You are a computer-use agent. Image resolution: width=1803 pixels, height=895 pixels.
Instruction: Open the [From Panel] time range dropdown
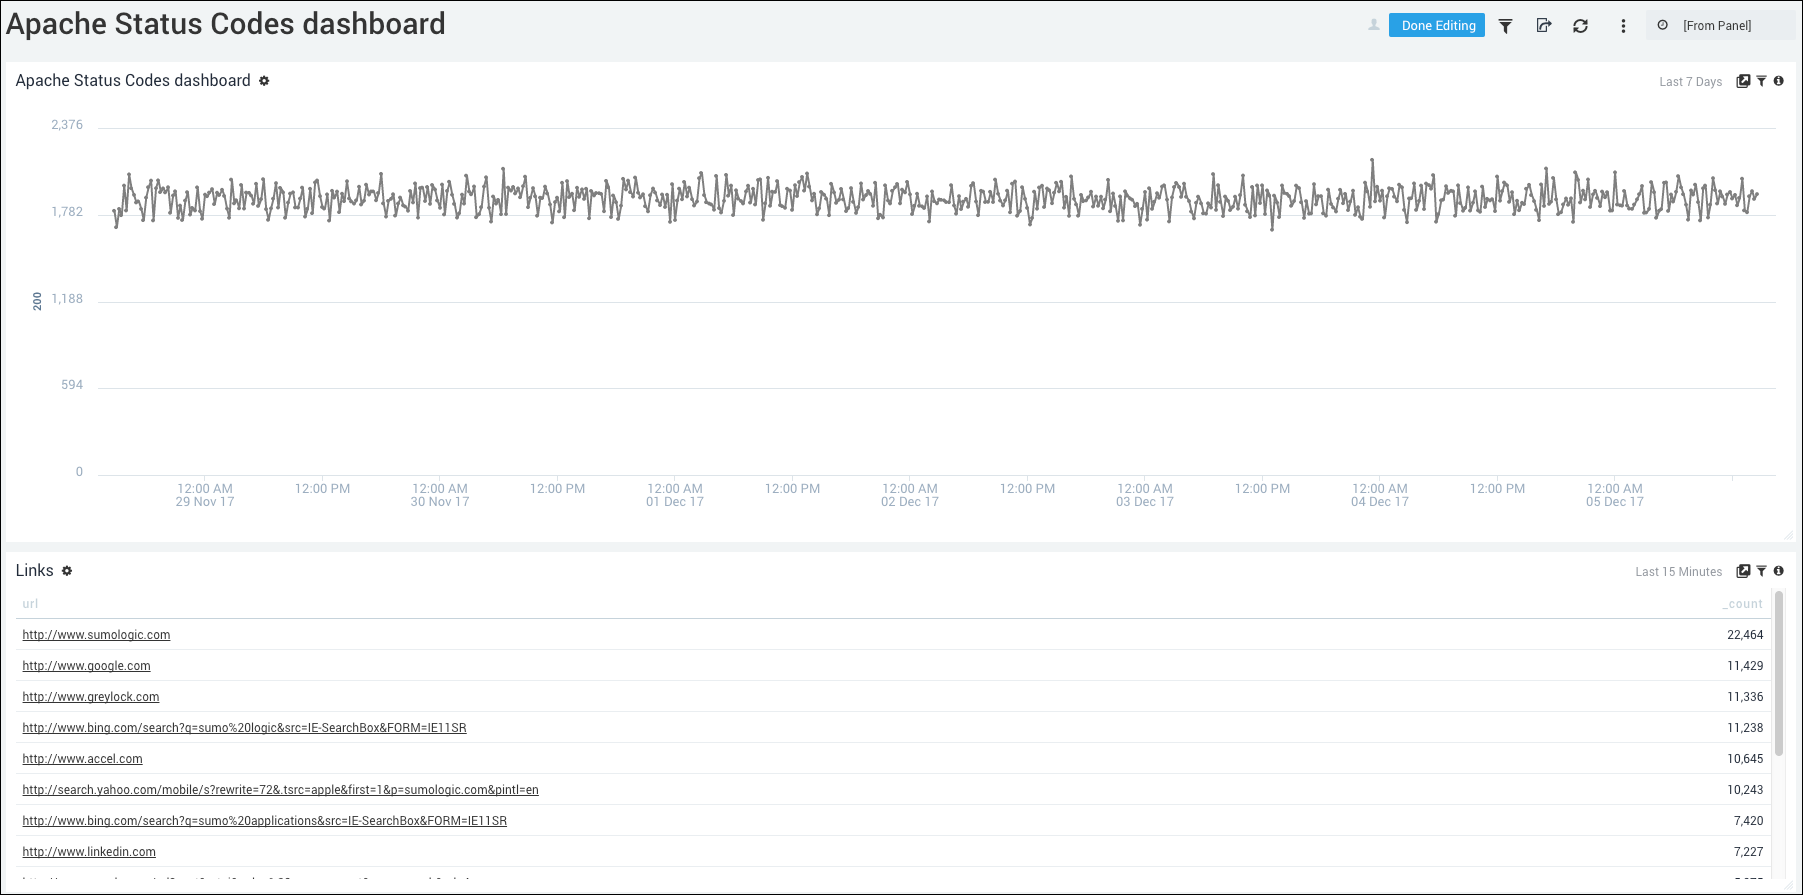click(1716, 26)
